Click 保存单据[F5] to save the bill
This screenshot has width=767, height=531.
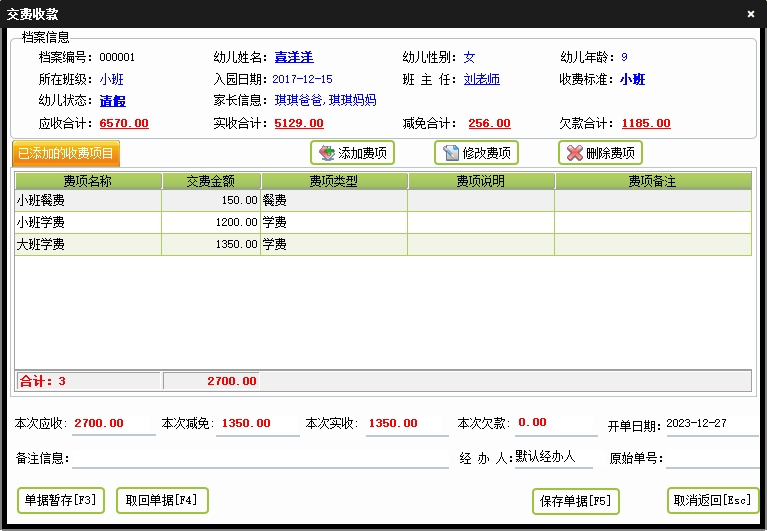click(x=575, y=501)
